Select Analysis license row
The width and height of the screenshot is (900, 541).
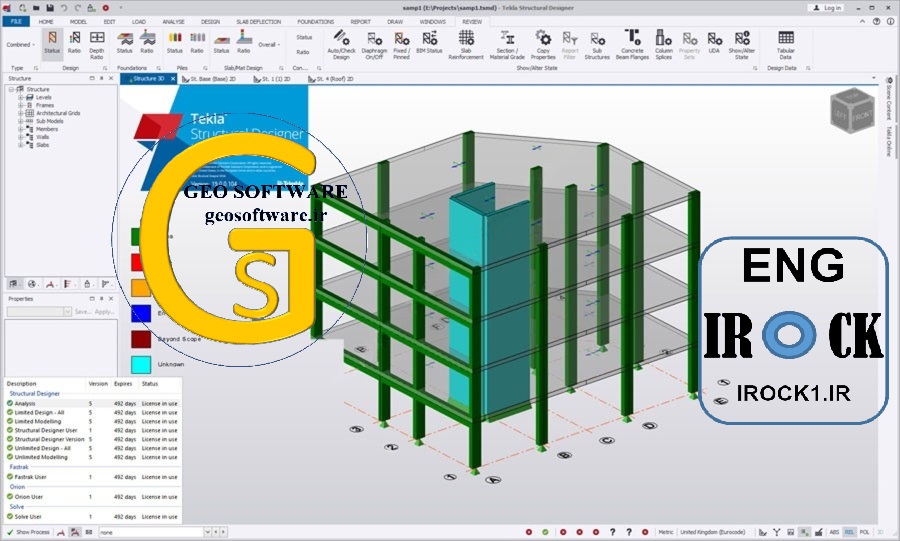pyautogui.click(x=93, y=403)
